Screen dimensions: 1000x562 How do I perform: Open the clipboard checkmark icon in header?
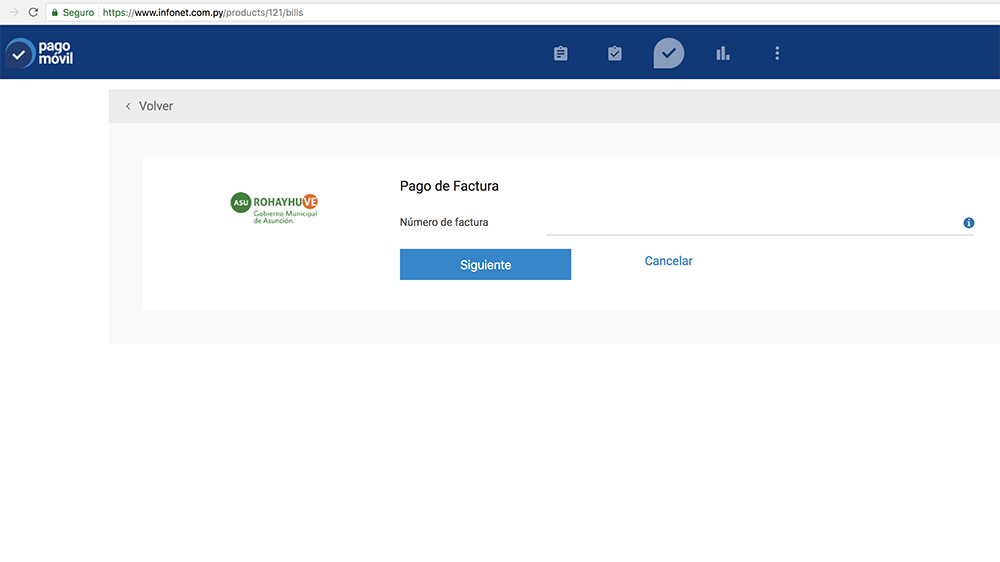(615, 54)
